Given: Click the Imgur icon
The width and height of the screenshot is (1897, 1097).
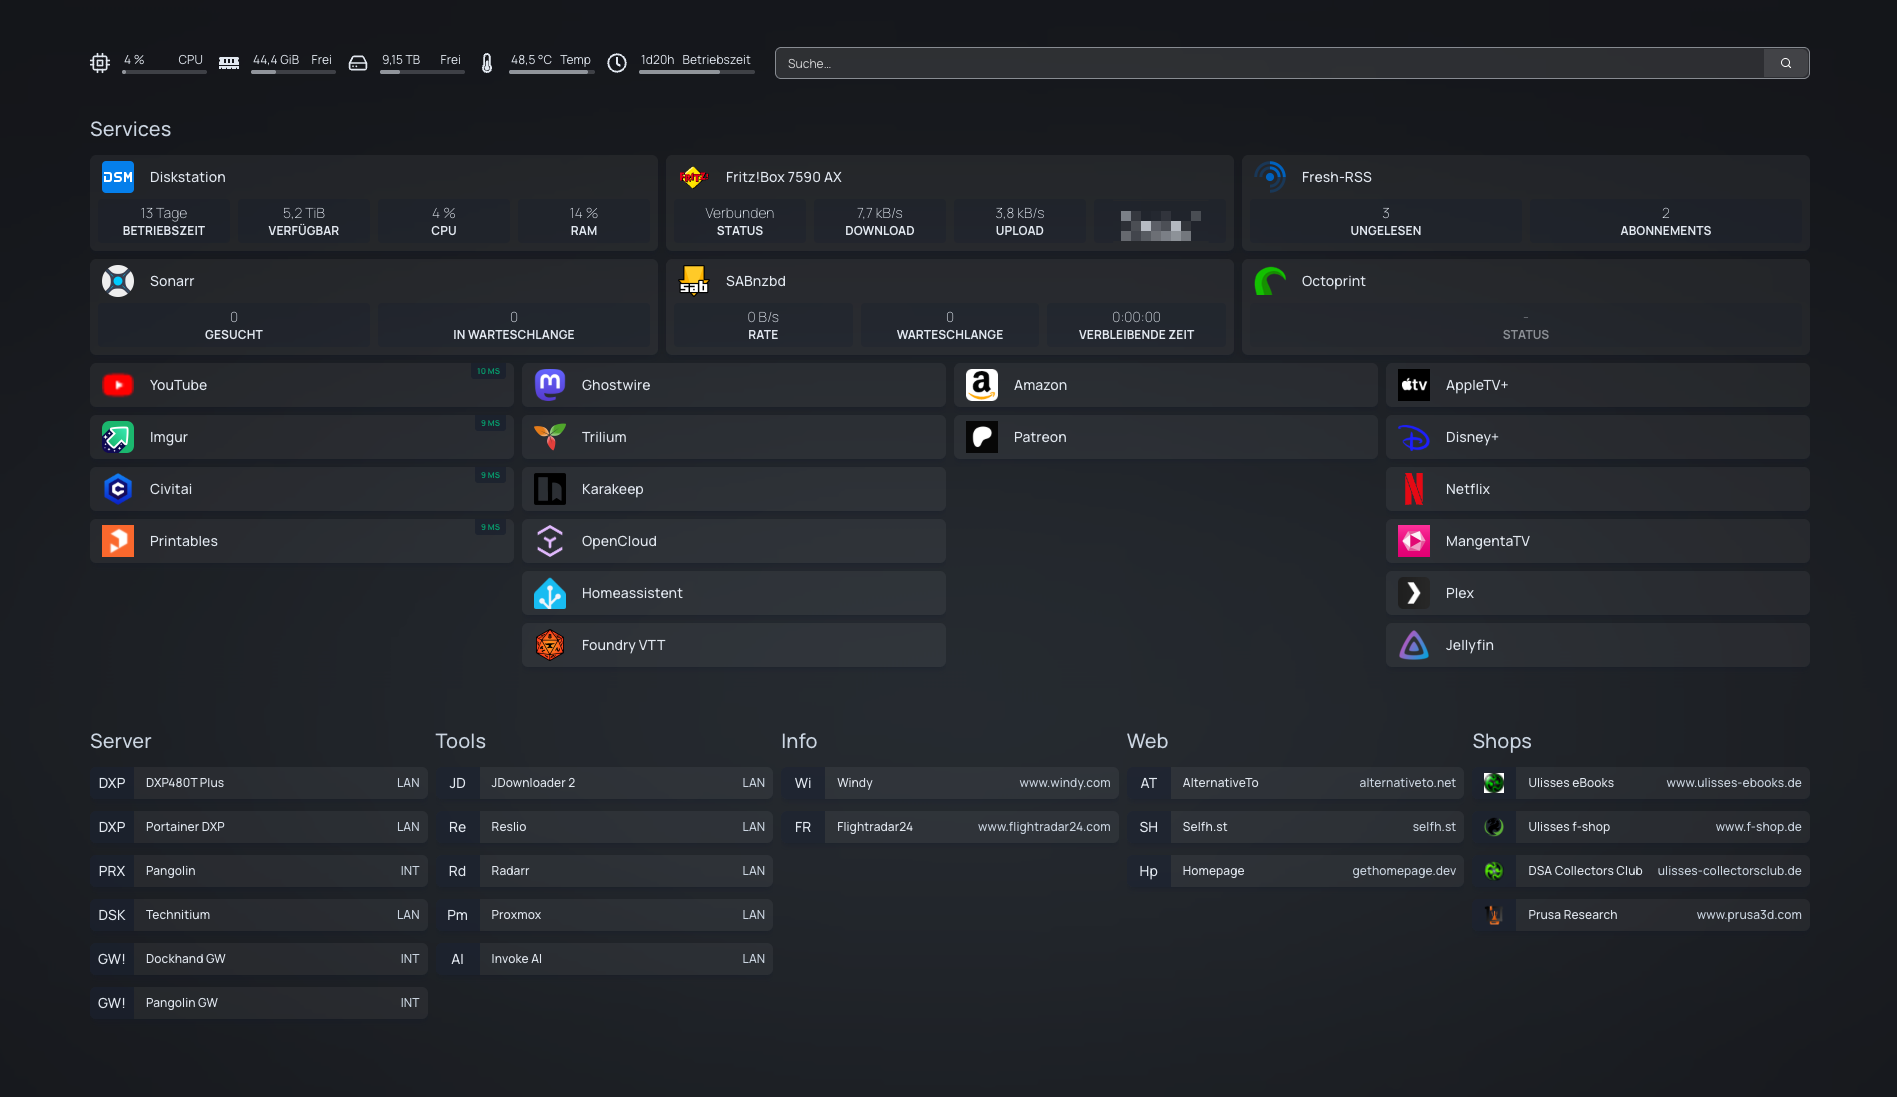Looking at the screenshot, I should click(x=118, y=437).
